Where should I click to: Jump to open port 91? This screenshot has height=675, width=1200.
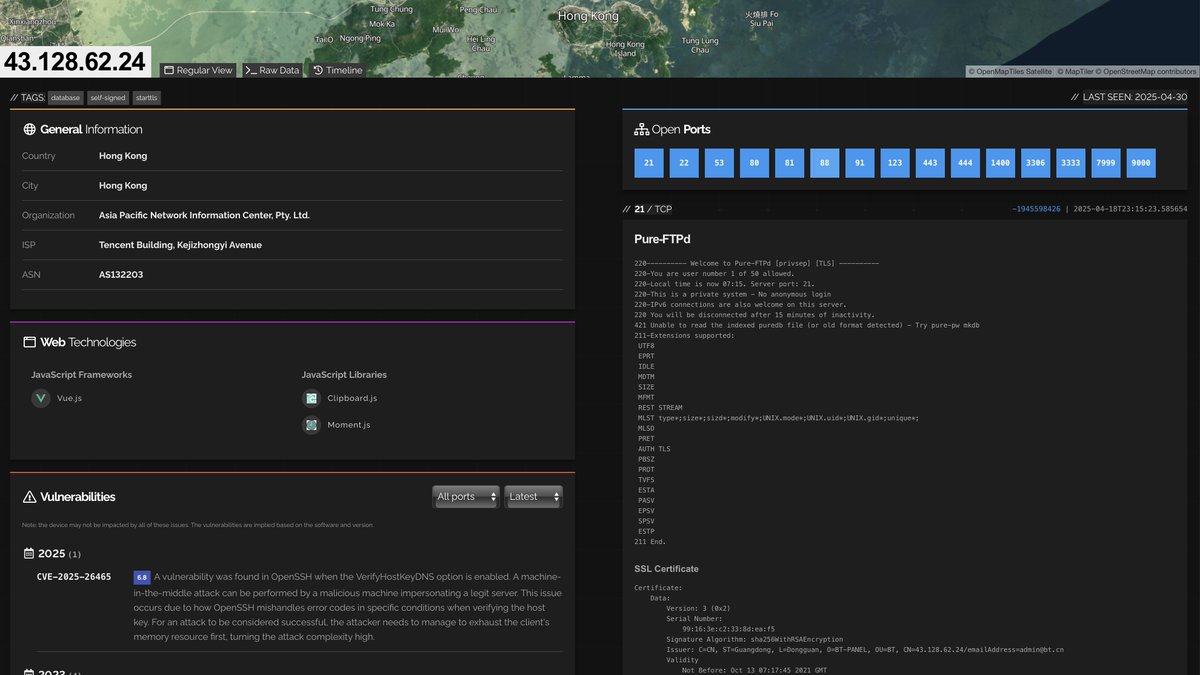point(859,163)
